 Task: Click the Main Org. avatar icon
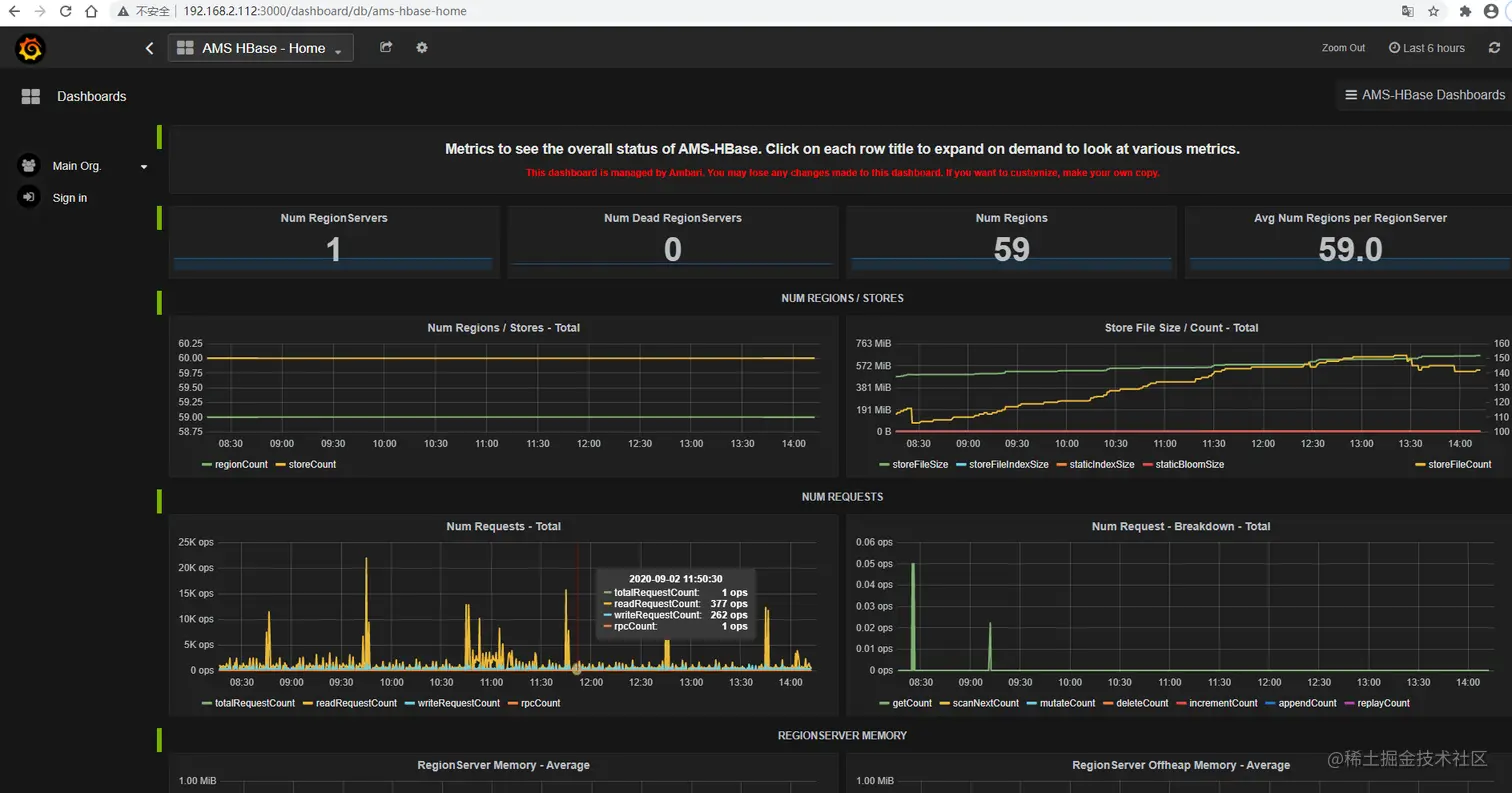(x=29, y=166)
